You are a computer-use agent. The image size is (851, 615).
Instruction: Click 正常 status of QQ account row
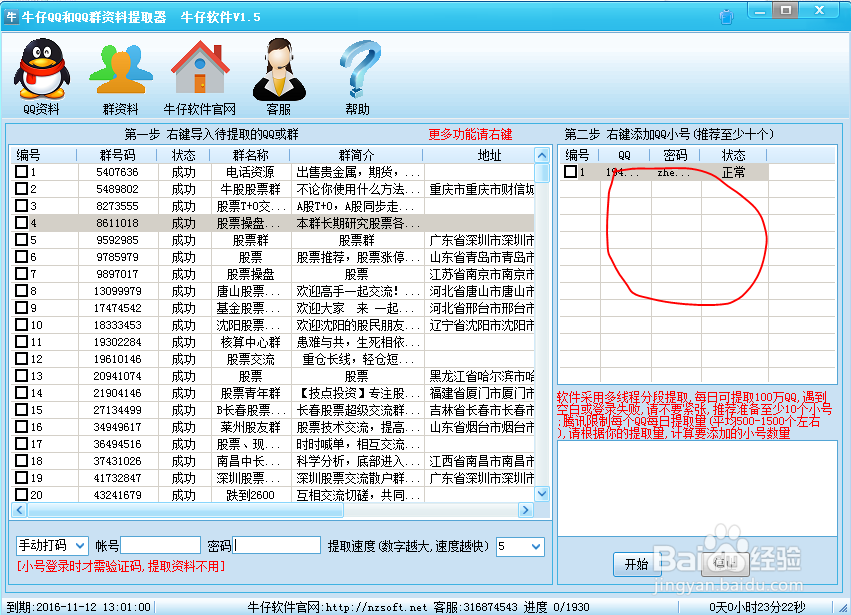733,172
